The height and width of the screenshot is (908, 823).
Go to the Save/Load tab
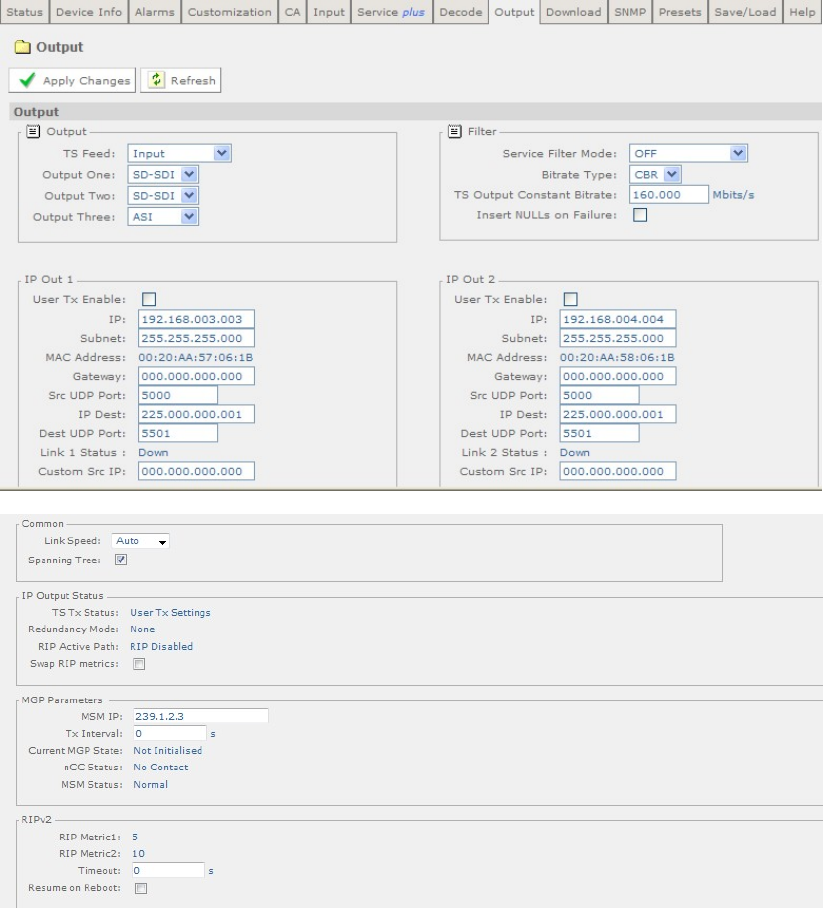click(746, 12)
